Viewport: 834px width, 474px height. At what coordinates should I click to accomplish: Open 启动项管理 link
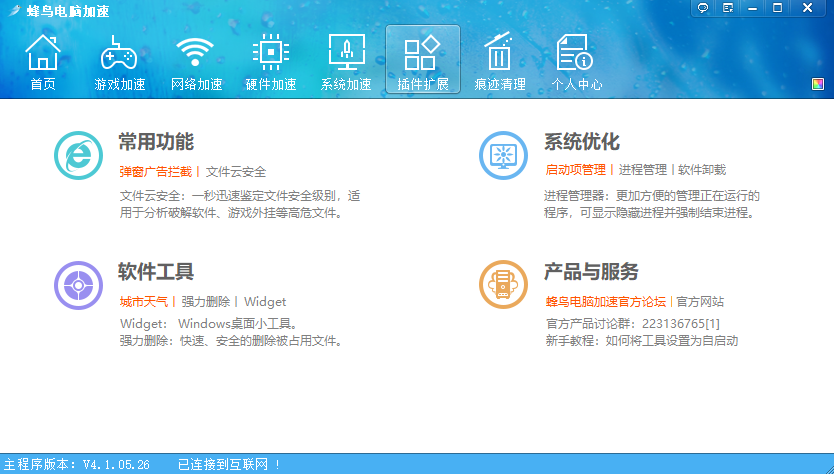coord(576,170)
